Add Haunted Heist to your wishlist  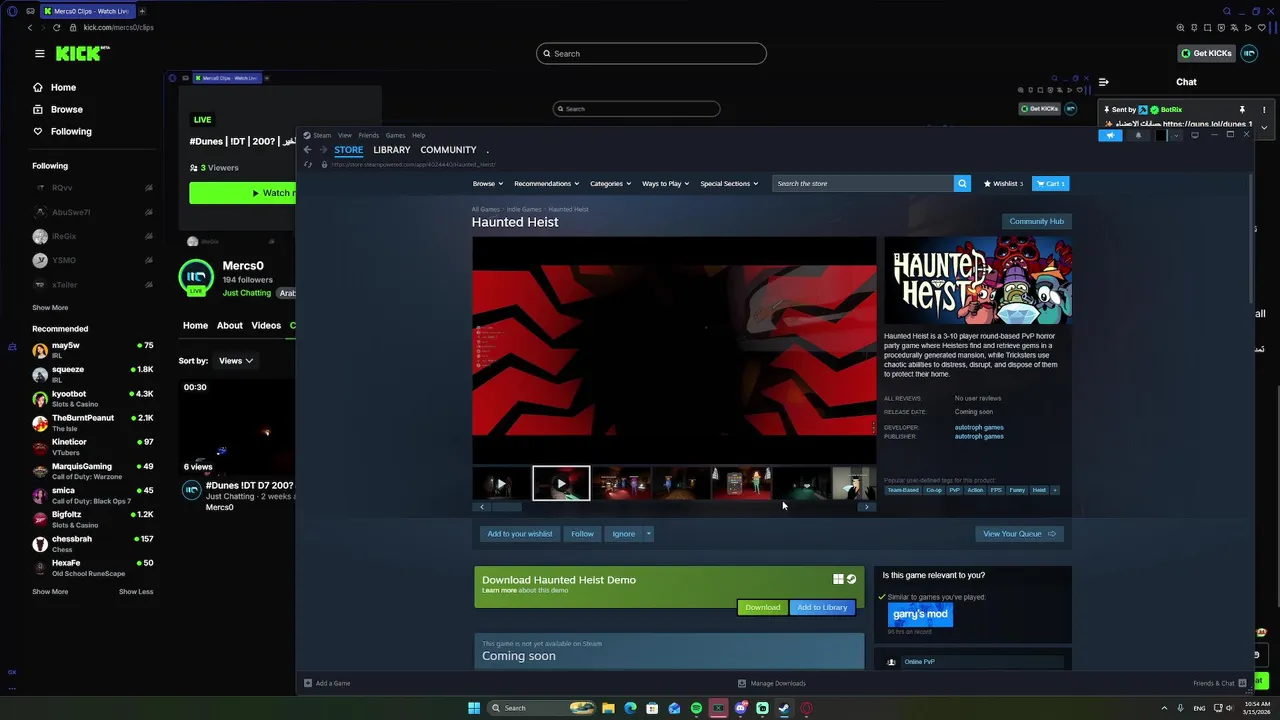pos(520,534)
